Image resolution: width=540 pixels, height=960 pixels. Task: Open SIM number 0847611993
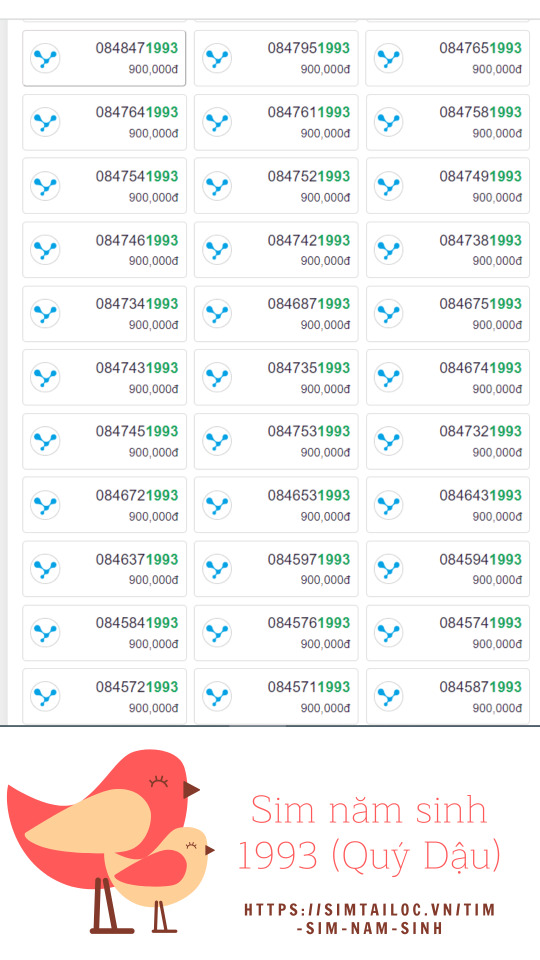pos(309,112)
